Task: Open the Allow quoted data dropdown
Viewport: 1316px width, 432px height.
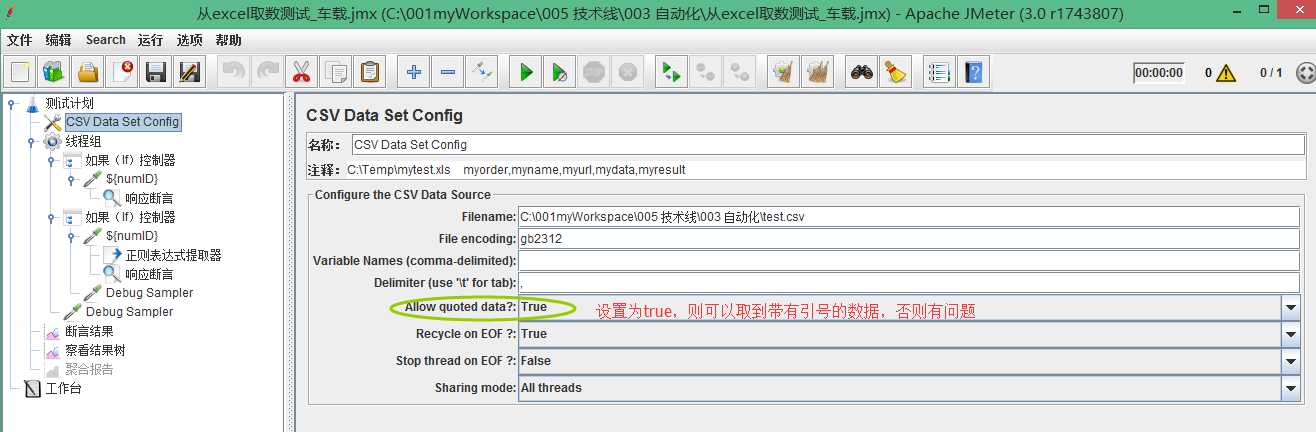Action: (1292, 307)
